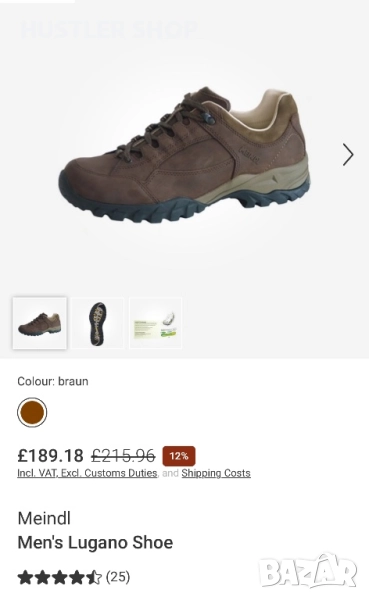
Task: Tap the main brown shoe image
Action: (x=184, y=155)
